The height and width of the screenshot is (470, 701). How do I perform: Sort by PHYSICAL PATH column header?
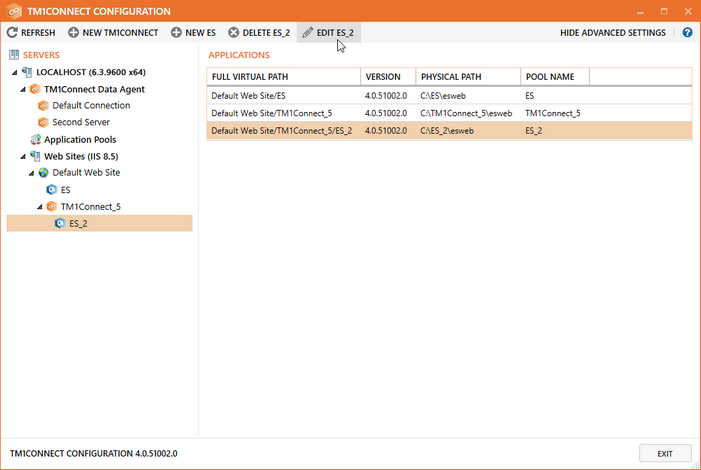coord(468,76)
